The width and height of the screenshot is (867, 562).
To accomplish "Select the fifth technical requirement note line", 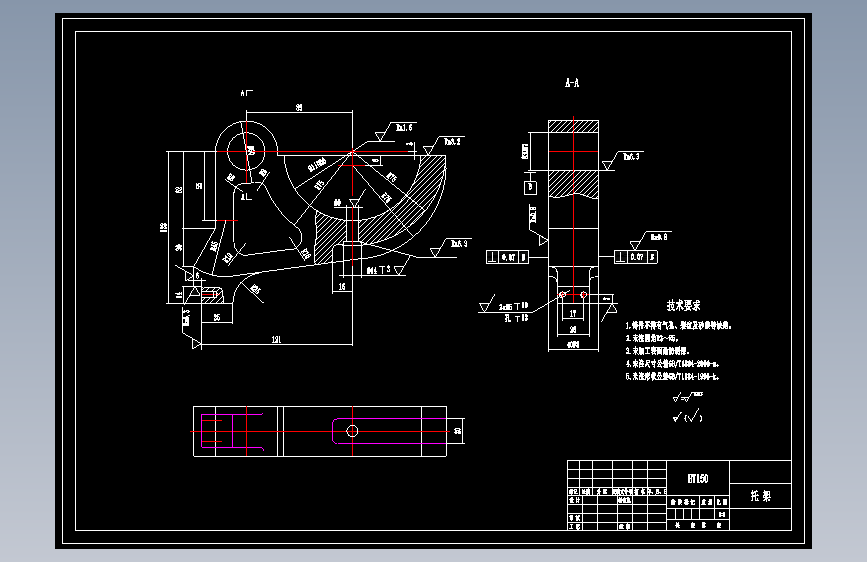I will point(672,377).
